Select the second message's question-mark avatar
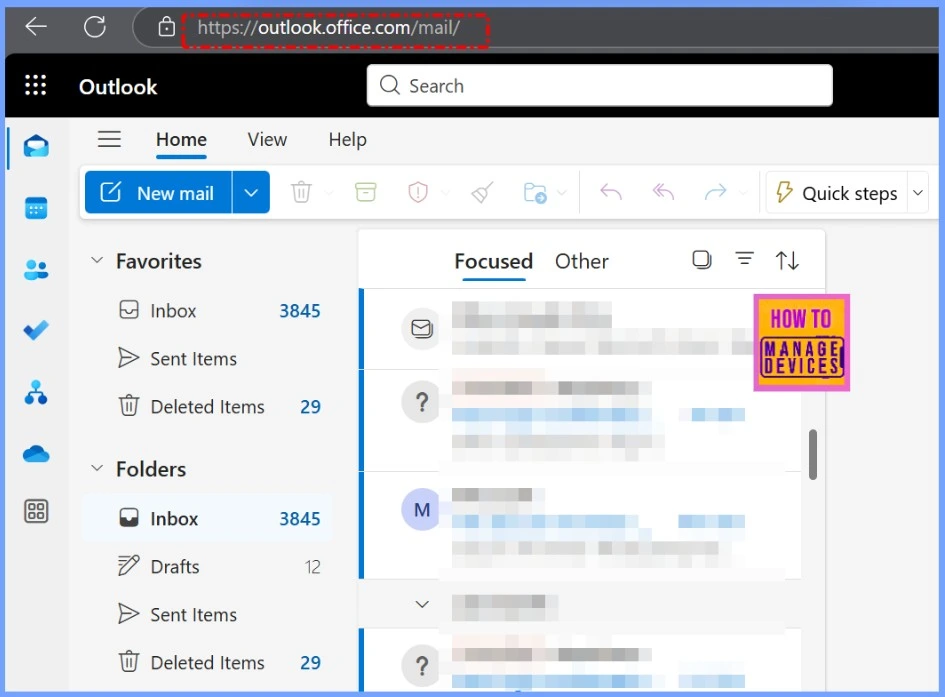945x697 pixels. tap(422, 401)
